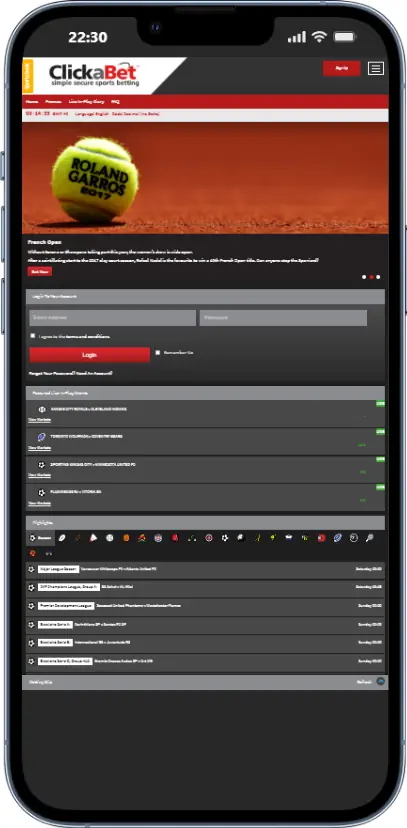The height and width of the screenshot is (828, 407).
Task: Tap the battery status icon
Action: (345, 37)
